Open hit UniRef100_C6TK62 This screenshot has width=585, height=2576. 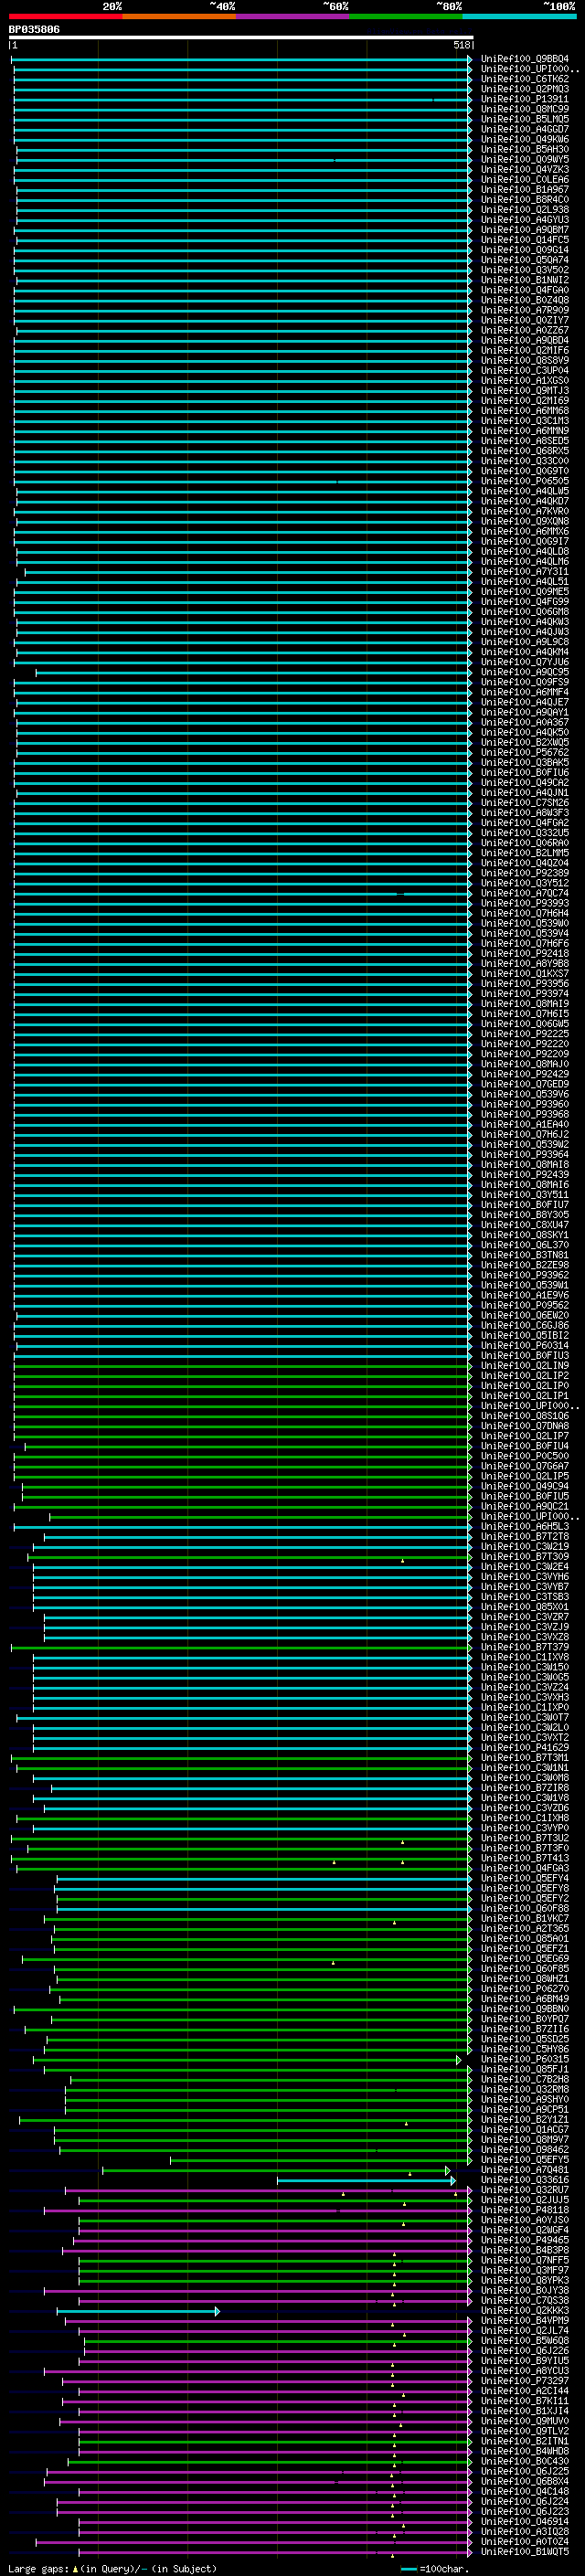(x=525, y=79)
